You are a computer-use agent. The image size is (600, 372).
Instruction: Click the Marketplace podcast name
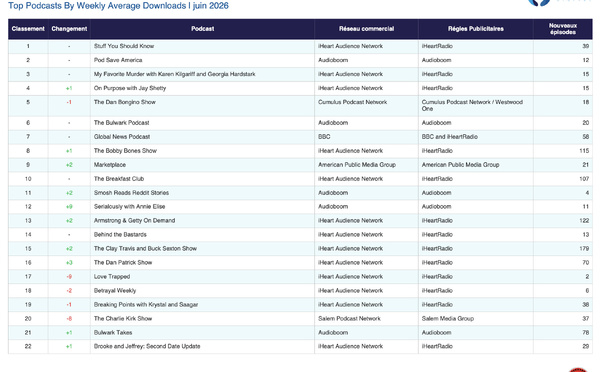[109, 165]
